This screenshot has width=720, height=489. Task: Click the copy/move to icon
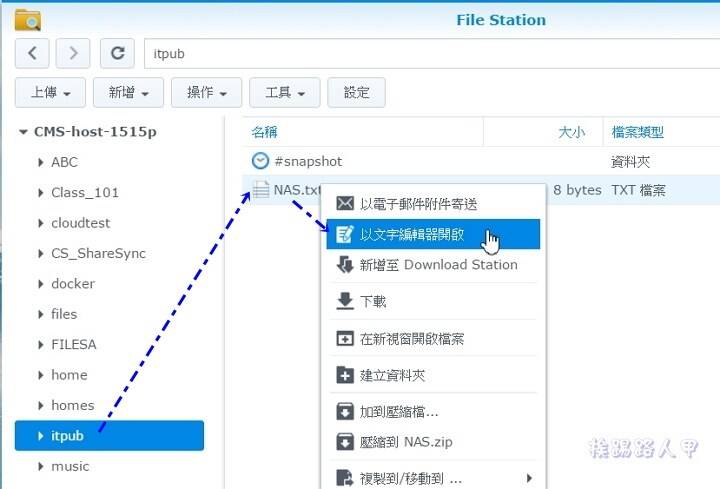pyautogui.click(x=345, y=478)
